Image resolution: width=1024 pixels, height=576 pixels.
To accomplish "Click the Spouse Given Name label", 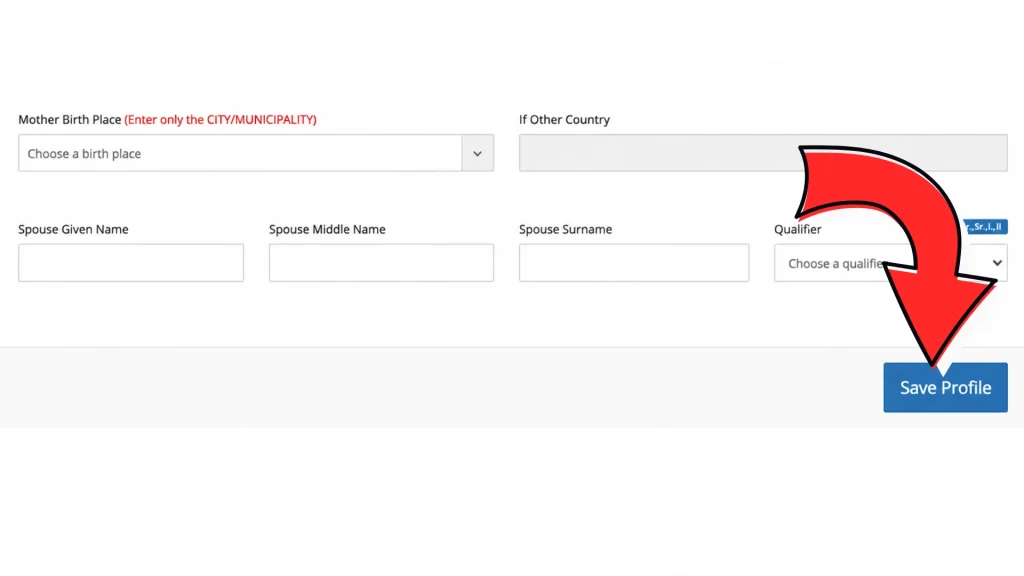I will (73, 229).
